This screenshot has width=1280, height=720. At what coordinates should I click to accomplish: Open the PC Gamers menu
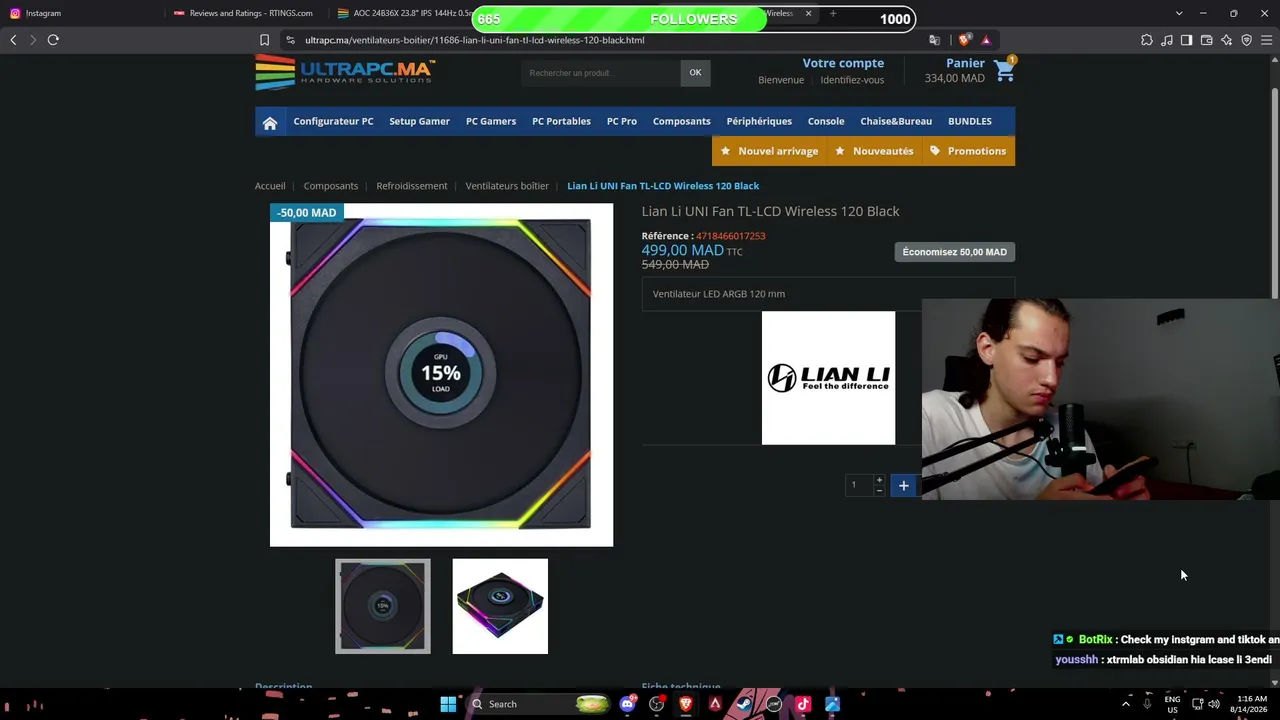[491, 122]
